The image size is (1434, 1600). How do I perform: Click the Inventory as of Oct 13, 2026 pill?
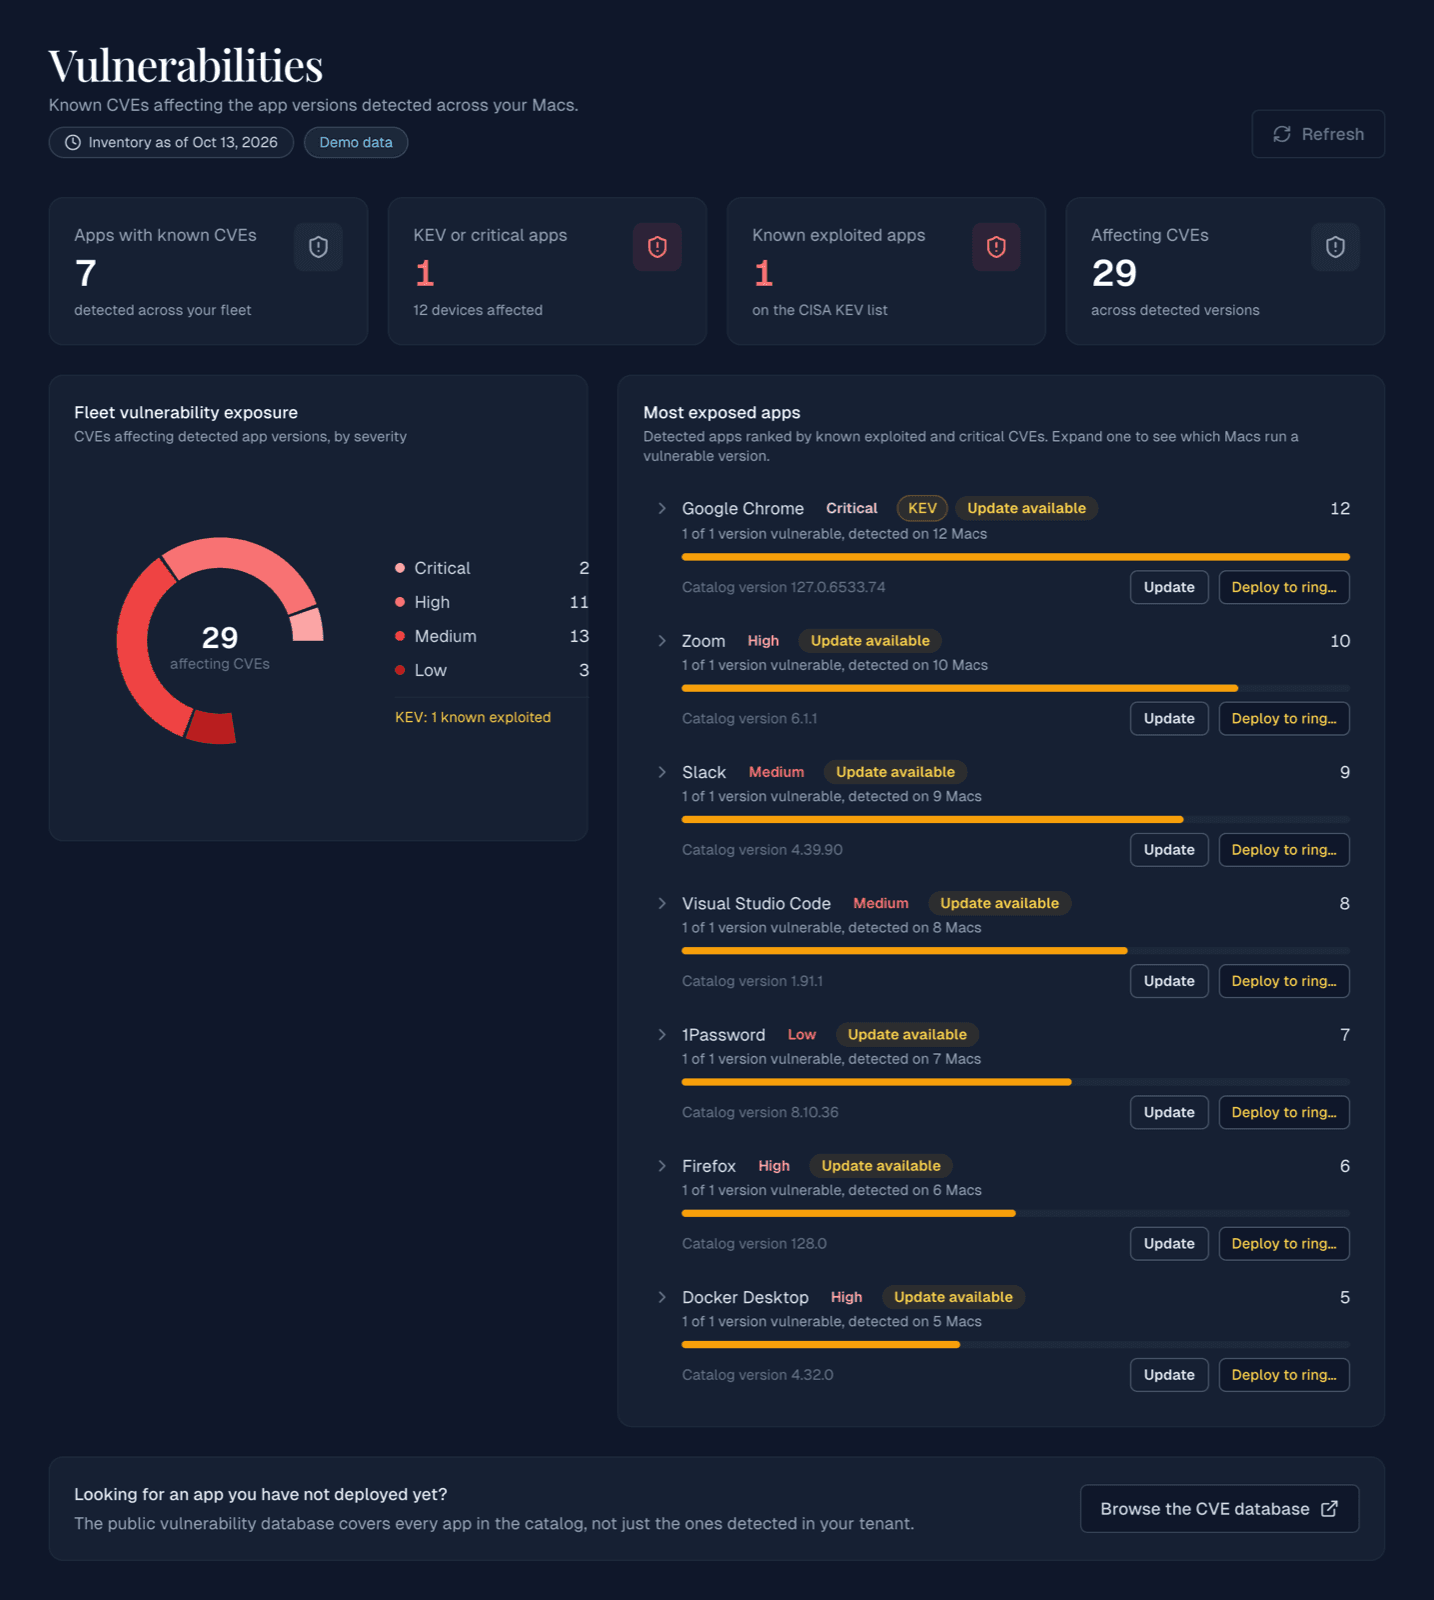(x=171, y=142)
